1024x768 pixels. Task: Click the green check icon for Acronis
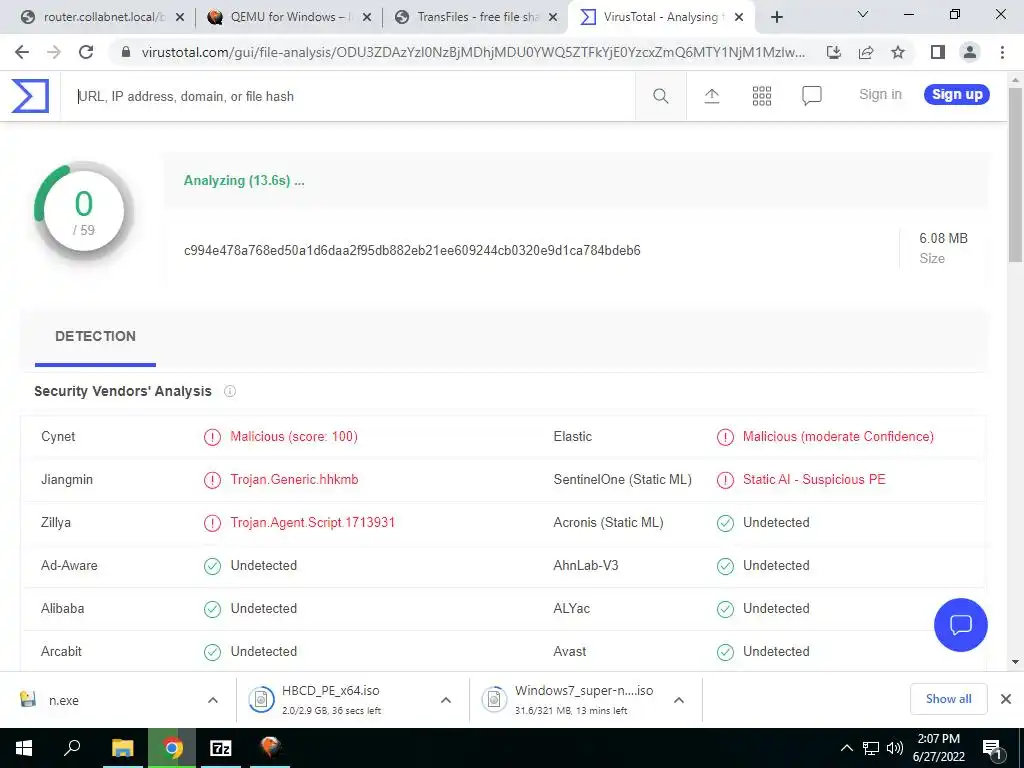pyautogui.click(x=725, y=523)
